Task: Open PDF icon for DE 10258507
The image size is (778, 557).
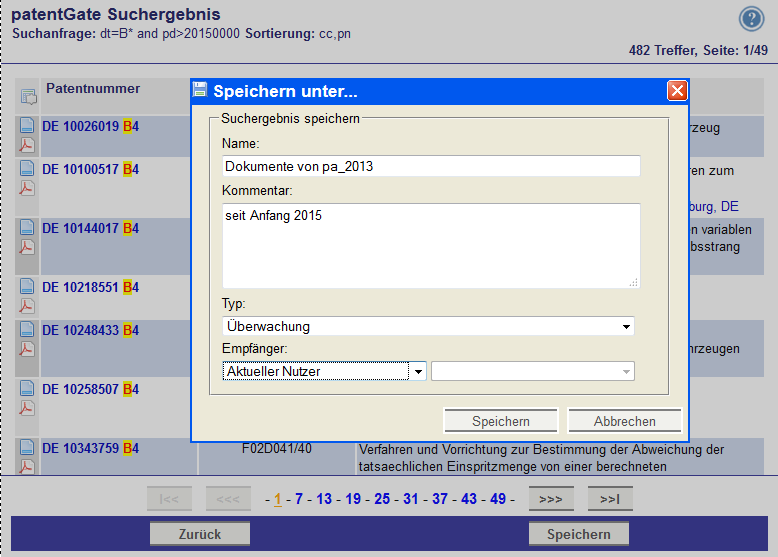Action: point(27,408)
